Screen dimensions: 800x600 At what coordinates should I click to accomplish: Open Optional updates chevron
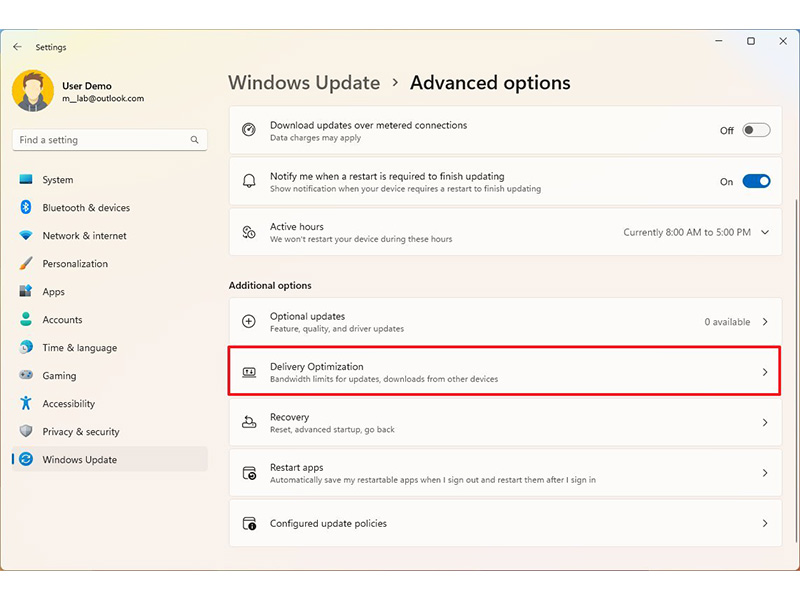tap(765, 321)
